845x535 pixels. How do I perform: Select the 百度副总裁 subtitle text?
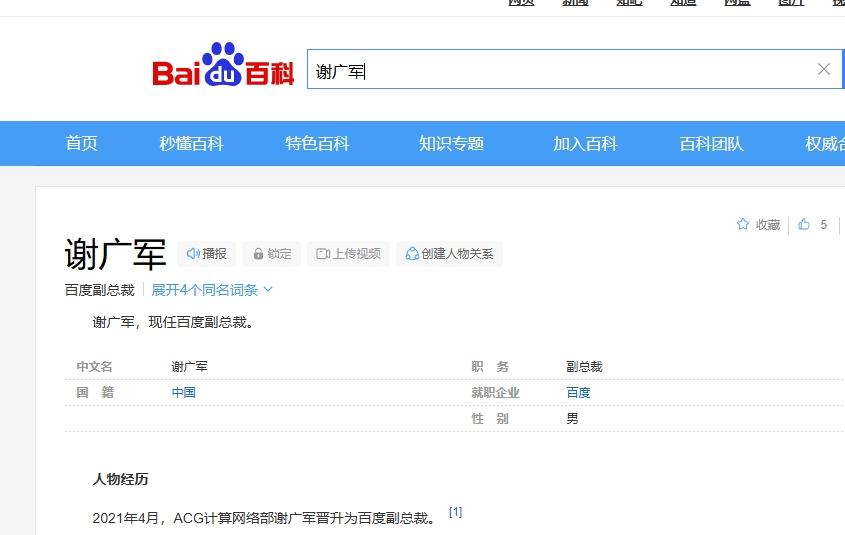pyautogui.click(x=100, y=290)
